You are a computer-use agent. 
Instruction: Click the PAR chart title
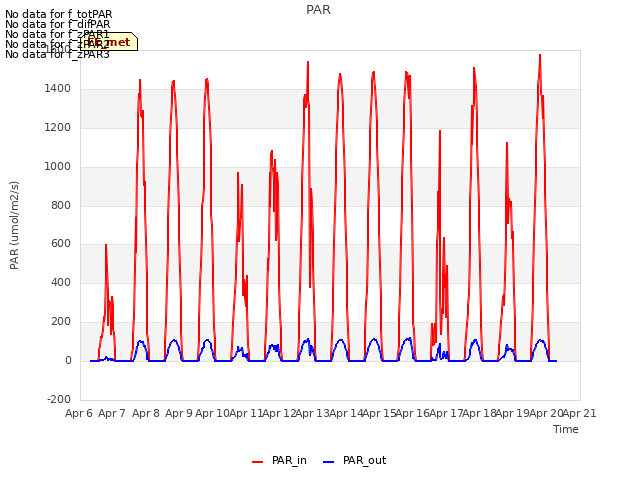(x=318, y=10)
